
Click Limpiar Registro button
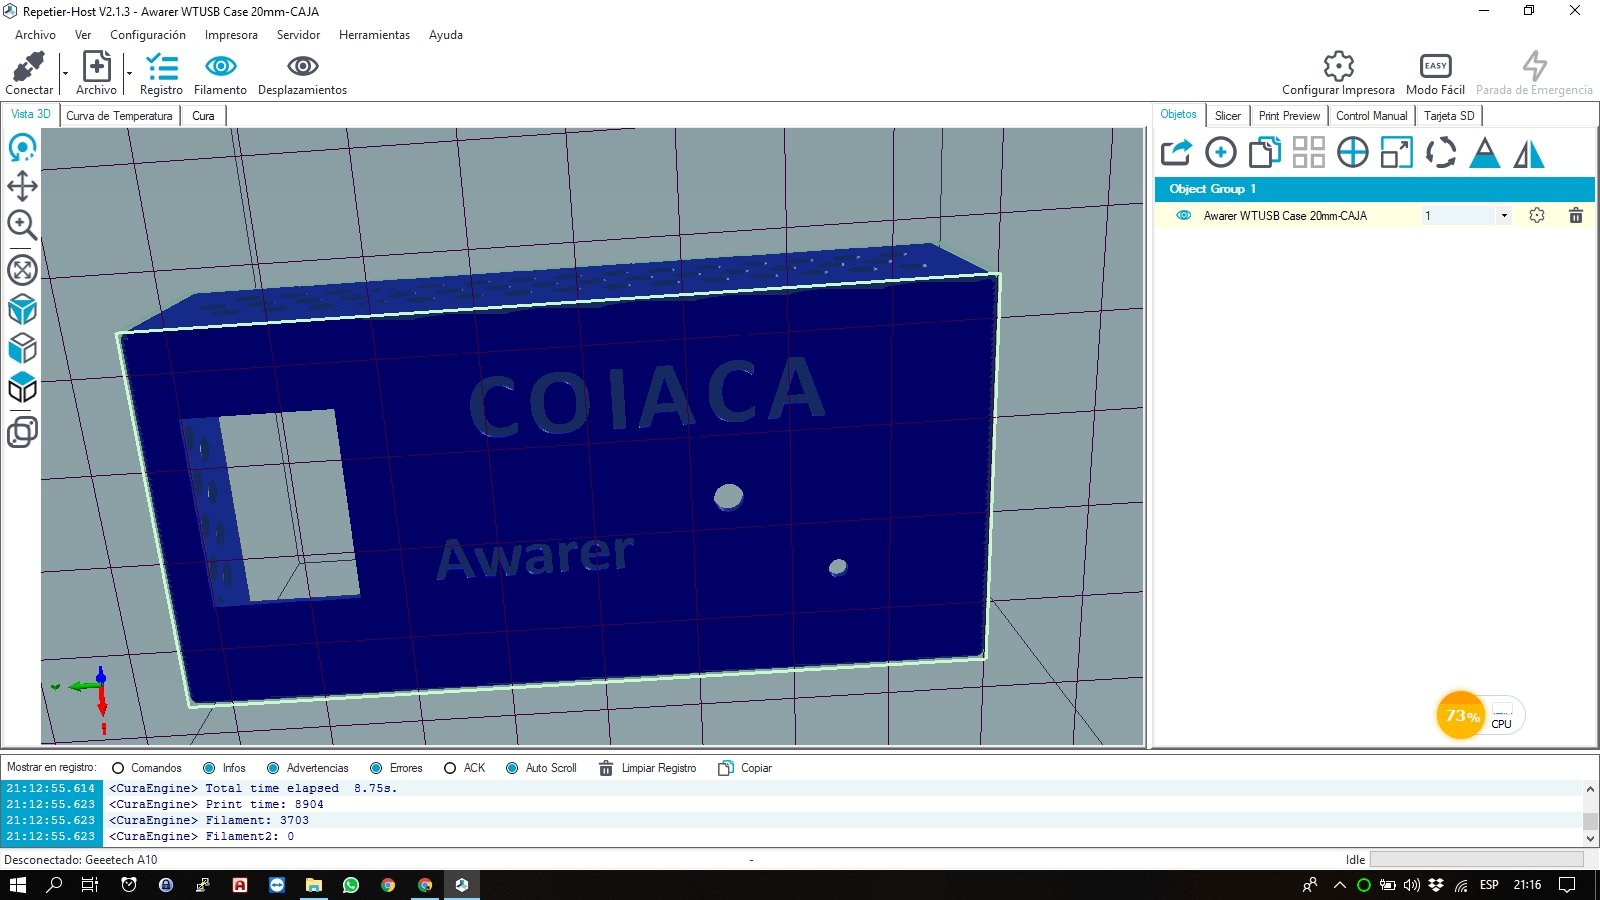tap(647, 768)
